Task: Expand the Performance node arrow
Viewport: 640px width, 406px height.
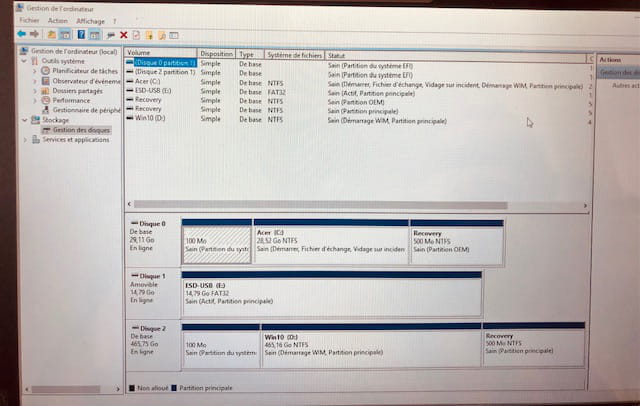Action: 35,100
